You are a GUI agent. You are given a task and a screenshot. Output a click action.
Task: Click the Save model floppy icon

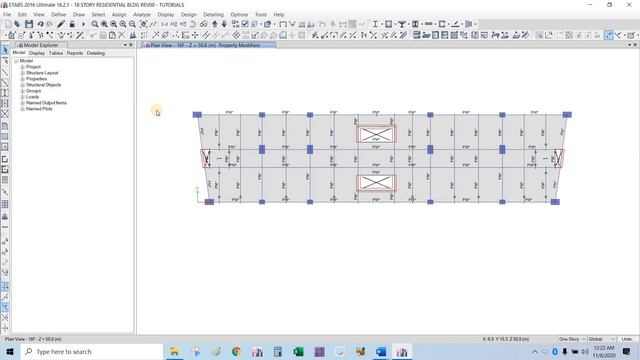click(29, 24)
